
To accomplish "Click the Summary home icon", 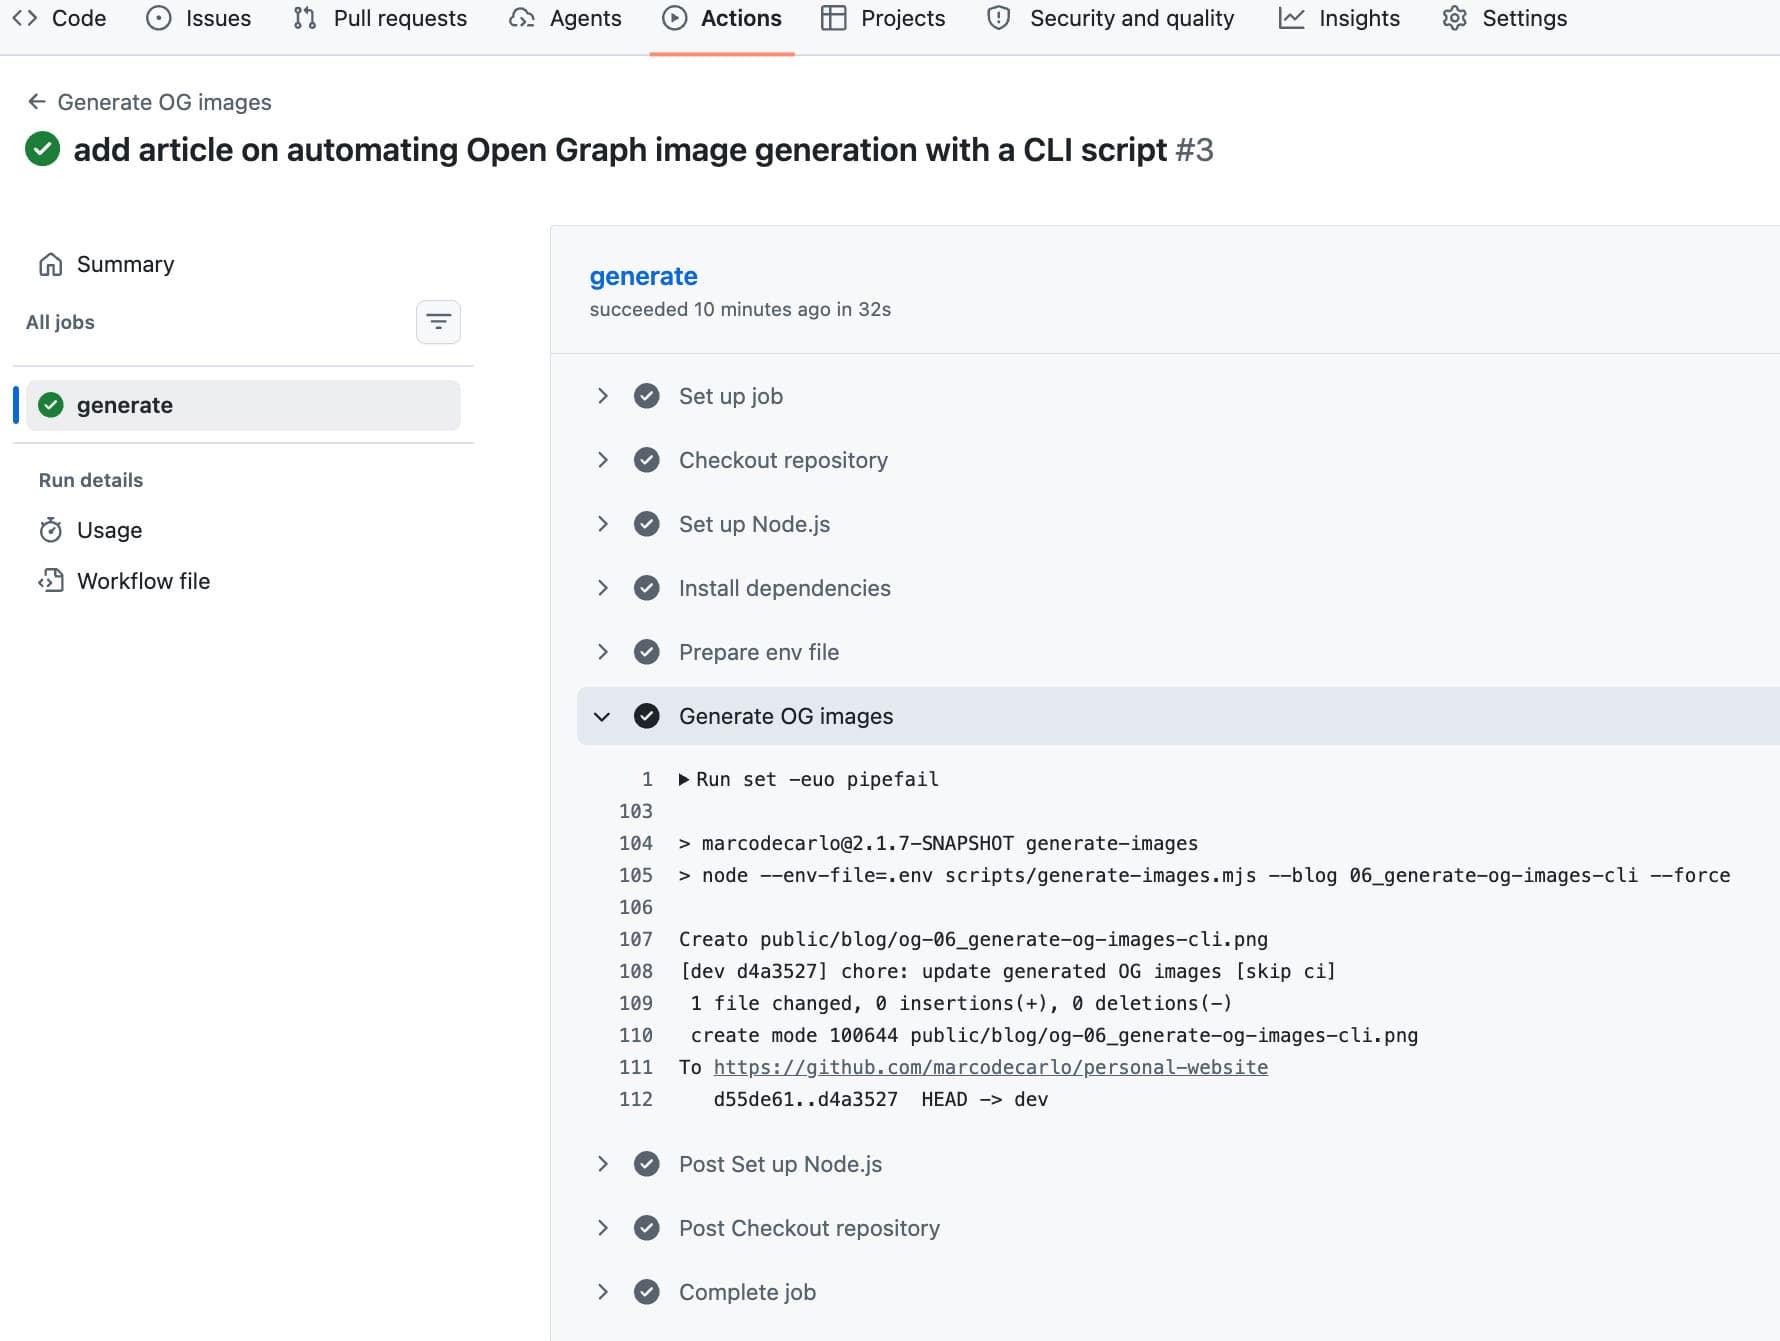I will [x=51, y=264].
